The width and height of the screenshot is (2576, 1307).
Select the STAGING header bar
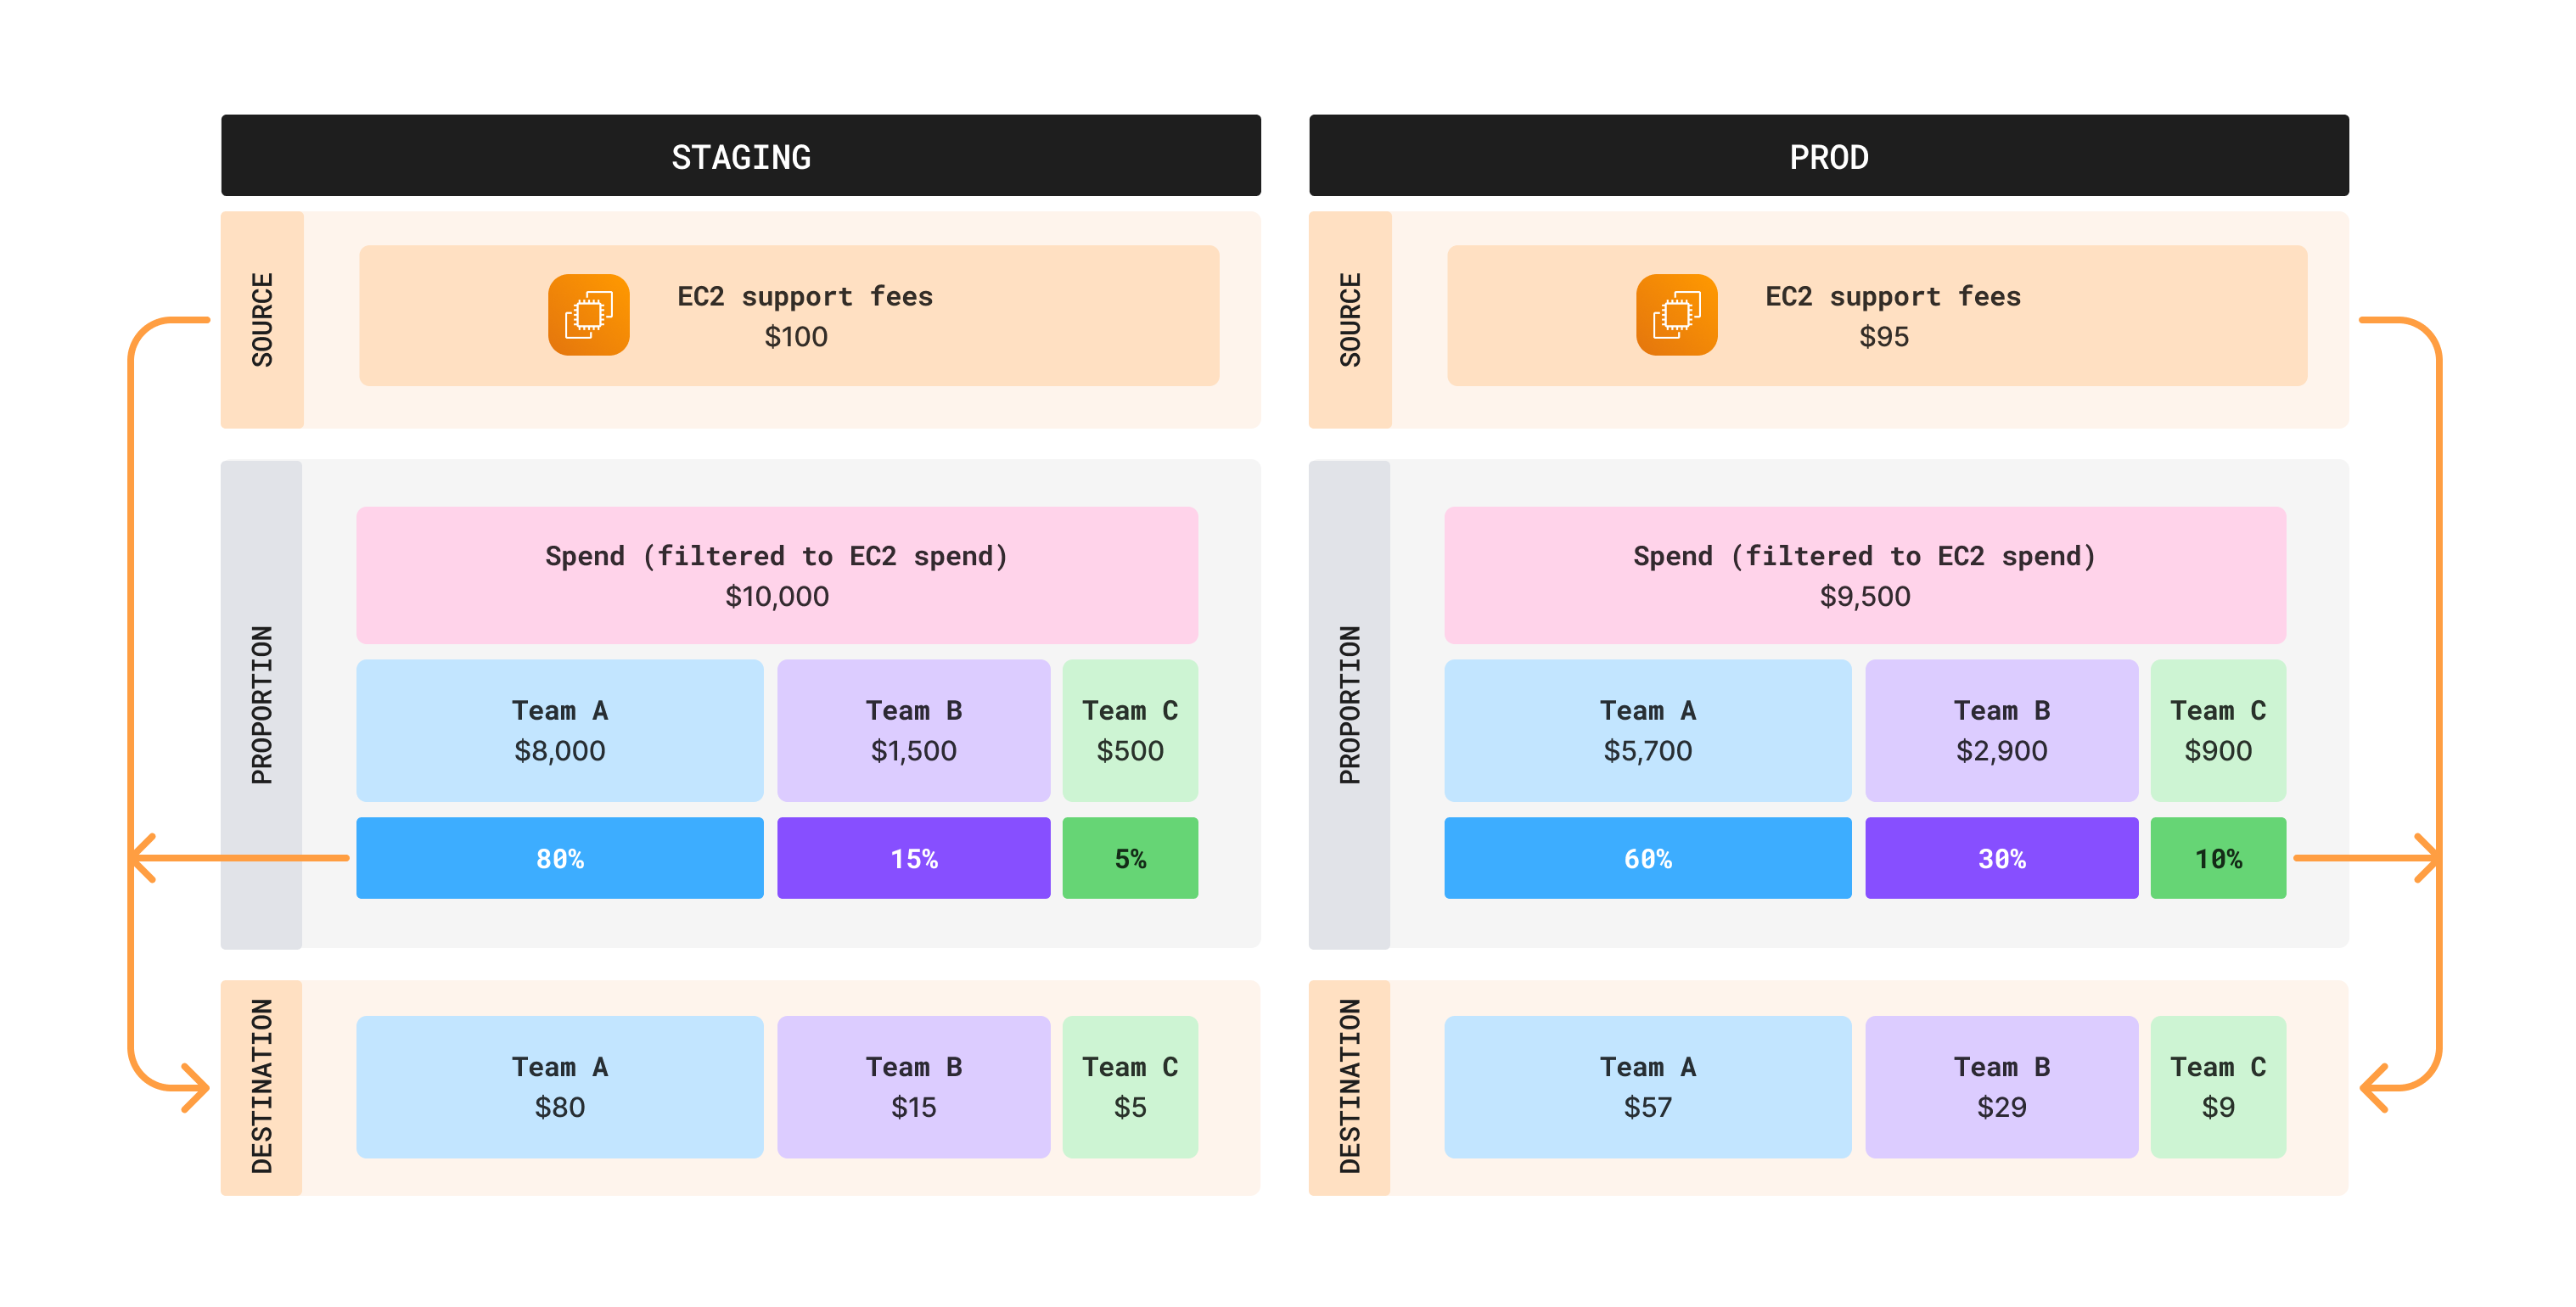coord(740,156)
